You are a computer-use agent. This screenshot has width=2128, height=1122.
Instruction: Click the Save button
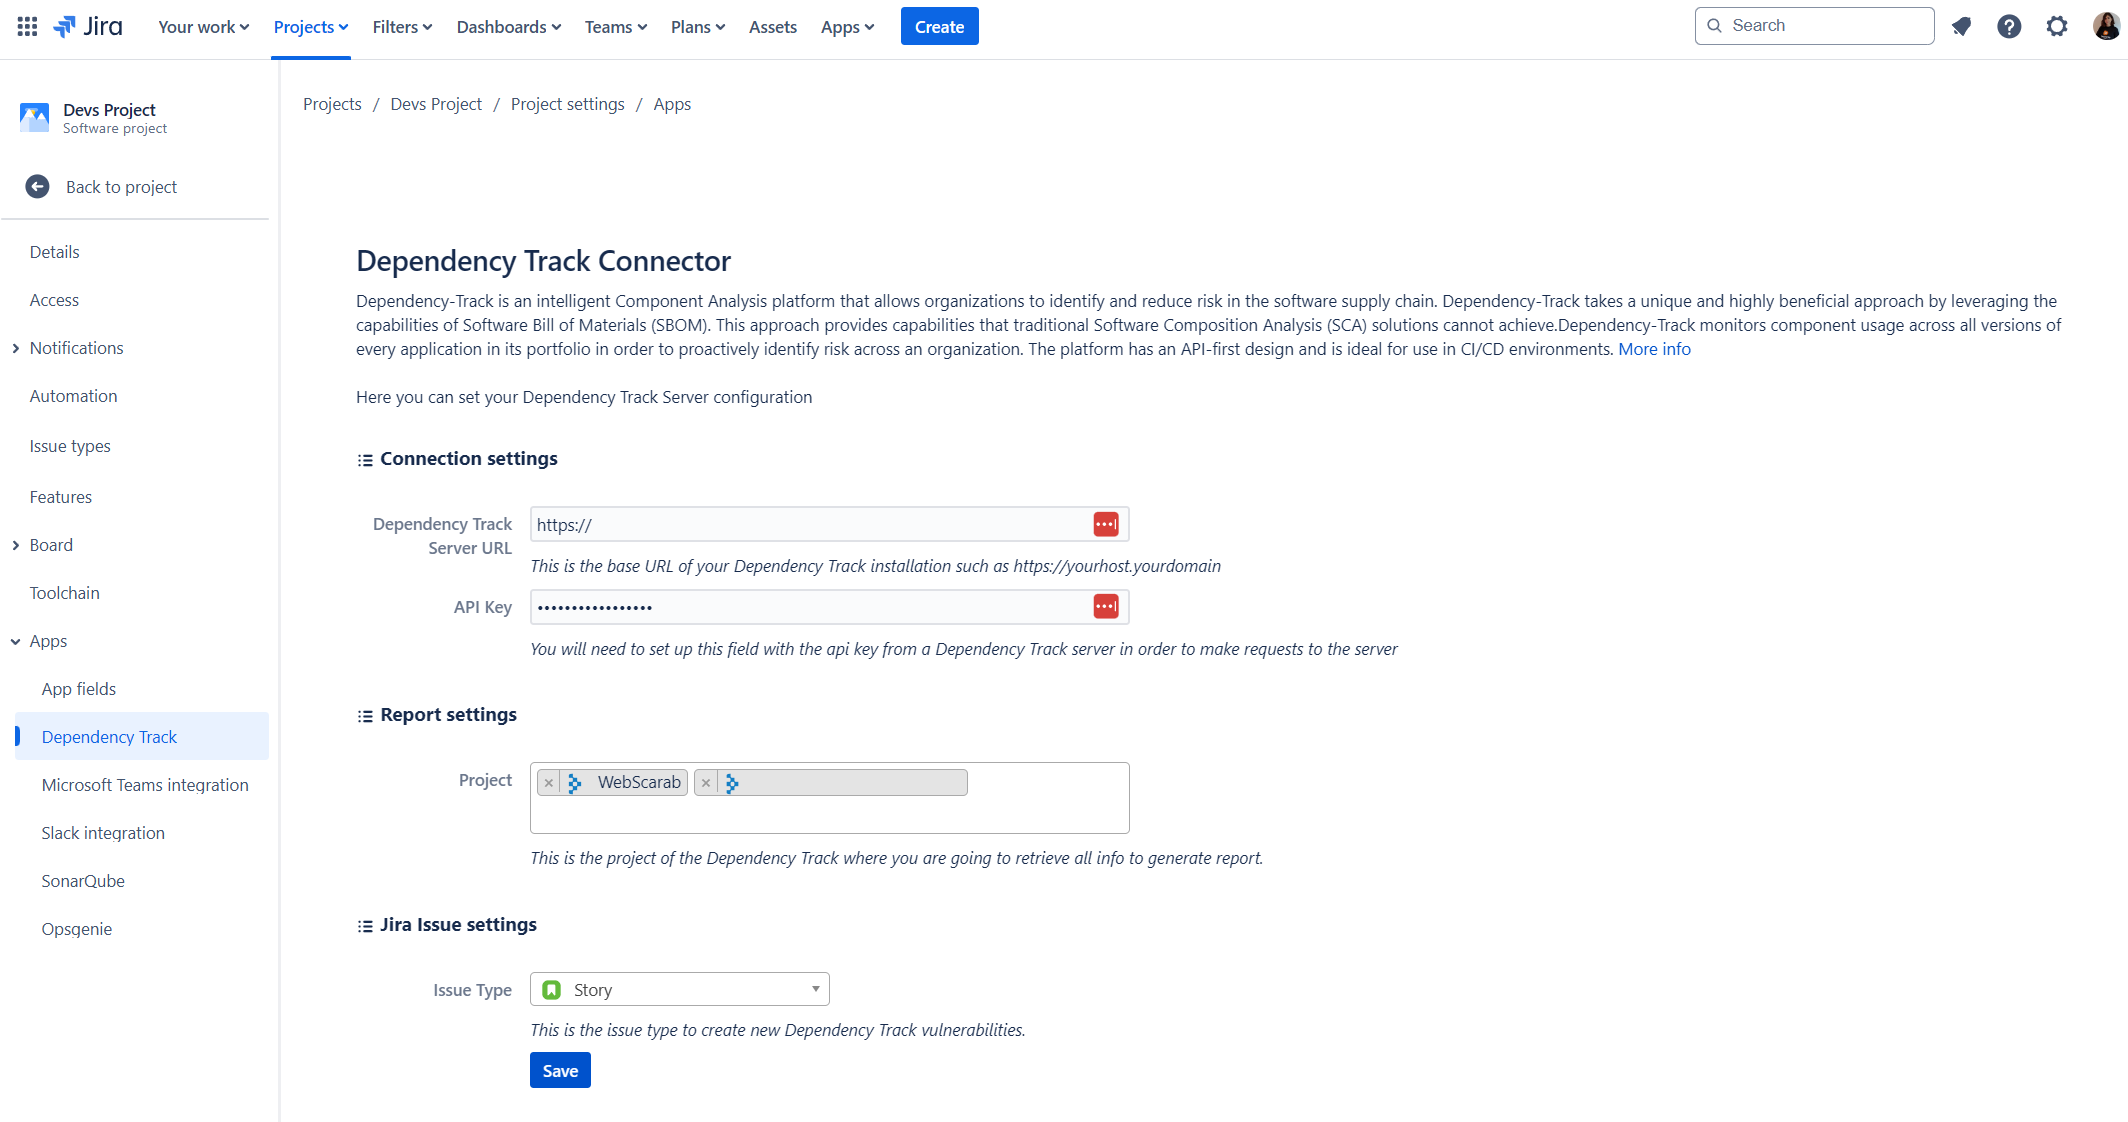[560, 1071]
